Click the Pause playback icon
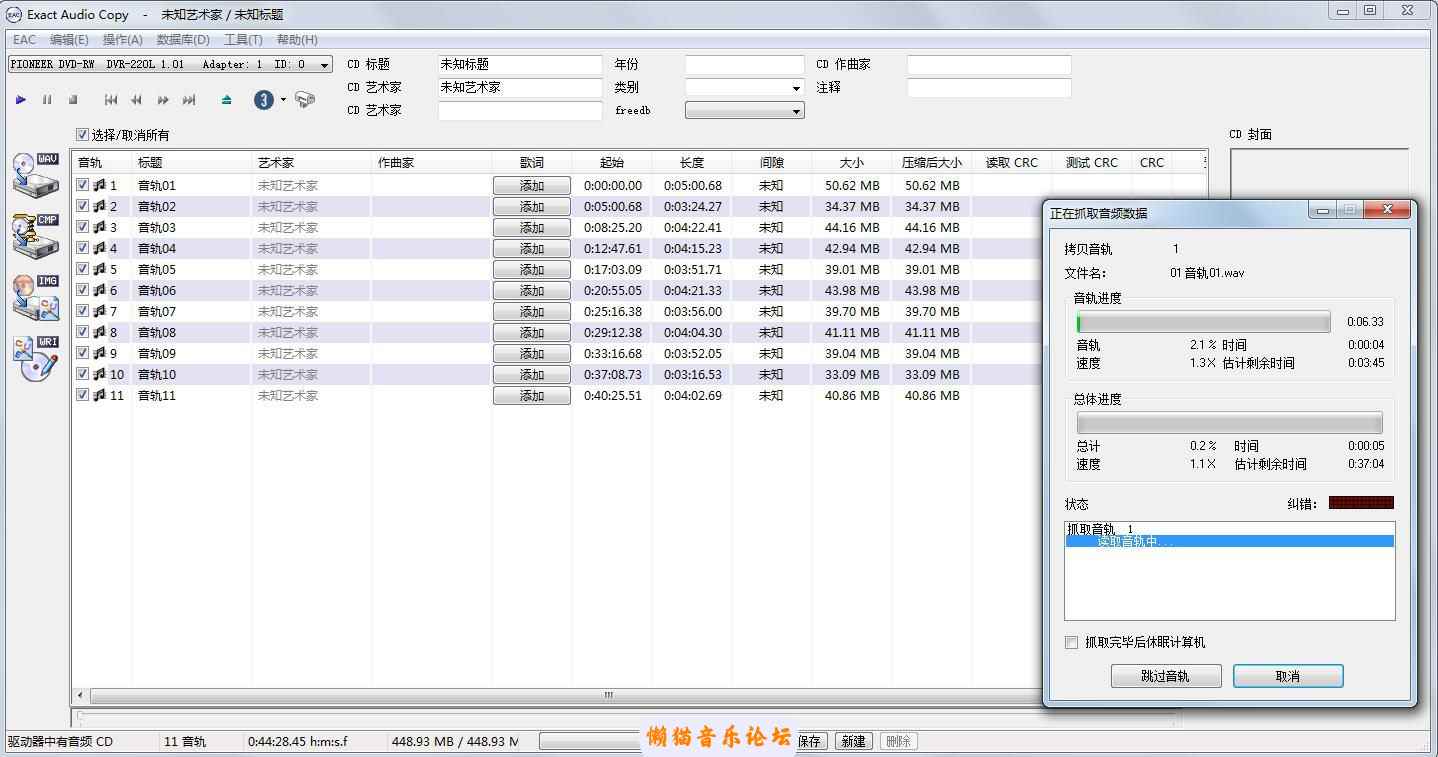This screenshot has width=1438, height=757. coord(47,100)
